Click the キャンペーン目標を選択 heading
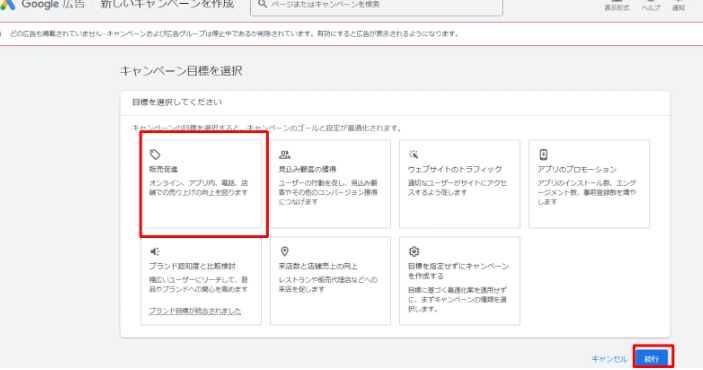 (181, 71)
